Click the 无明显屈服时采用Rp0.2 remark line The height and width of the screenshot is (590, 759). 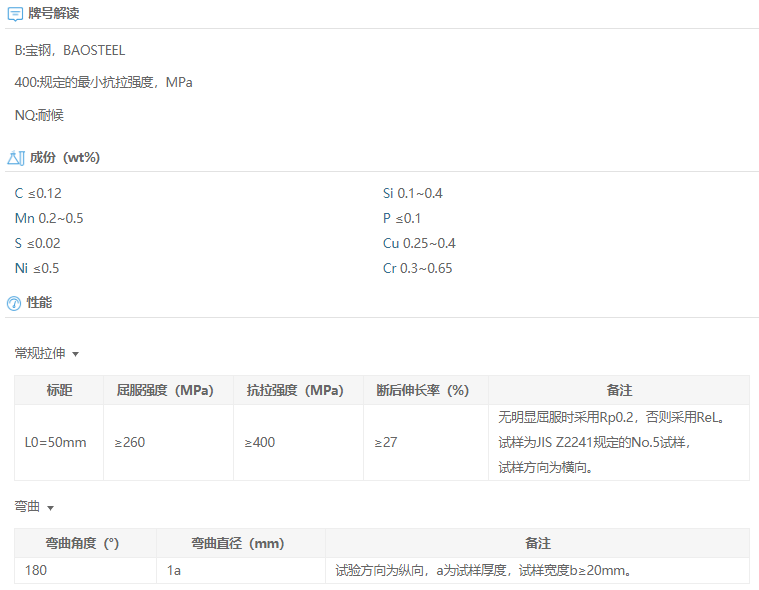tap(612, 417)
